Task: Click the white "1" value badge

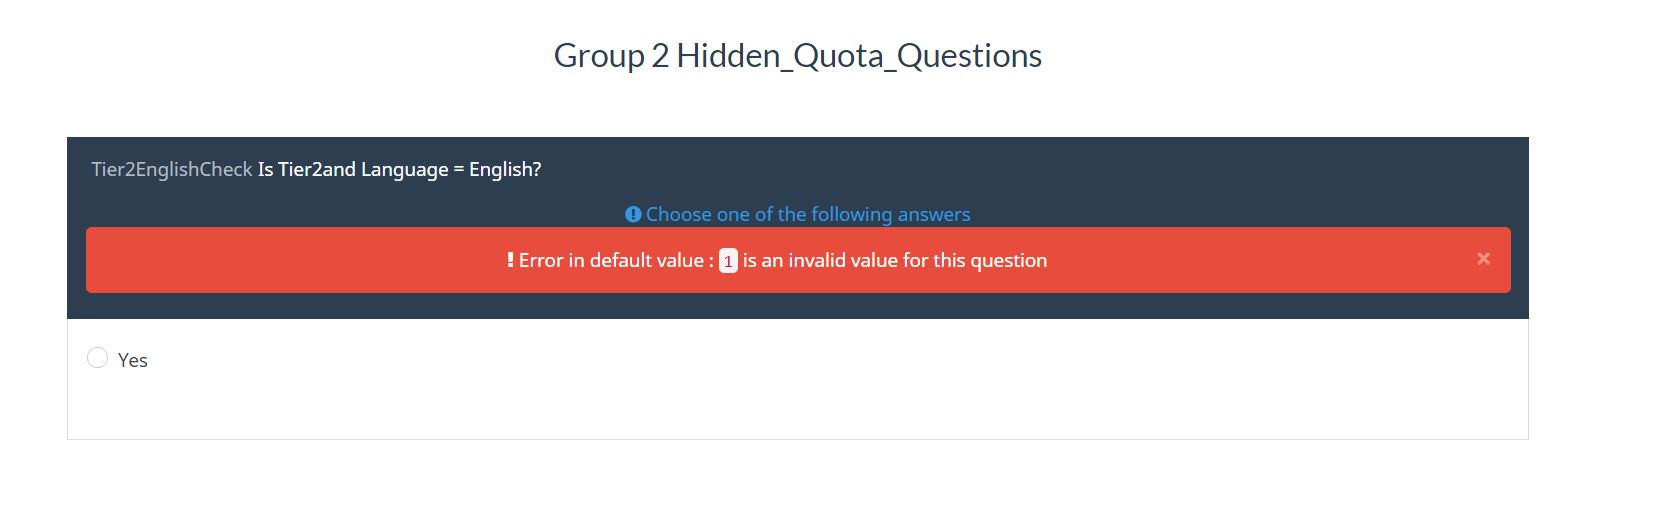Action: [728, 261]
